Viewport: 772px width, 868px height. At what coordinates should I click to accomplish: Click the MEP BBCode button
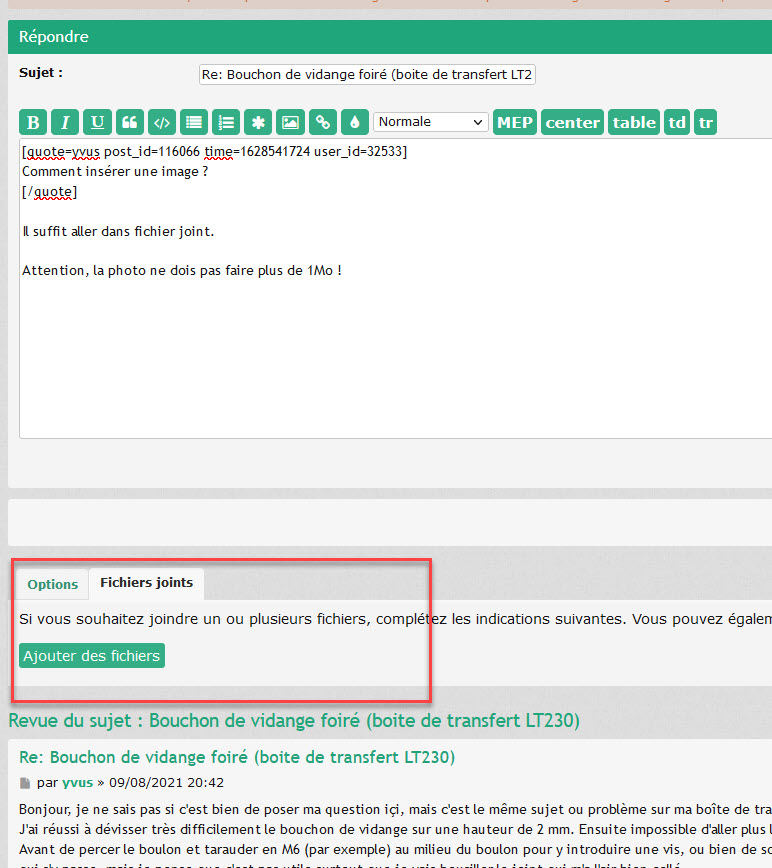point(515,123)
